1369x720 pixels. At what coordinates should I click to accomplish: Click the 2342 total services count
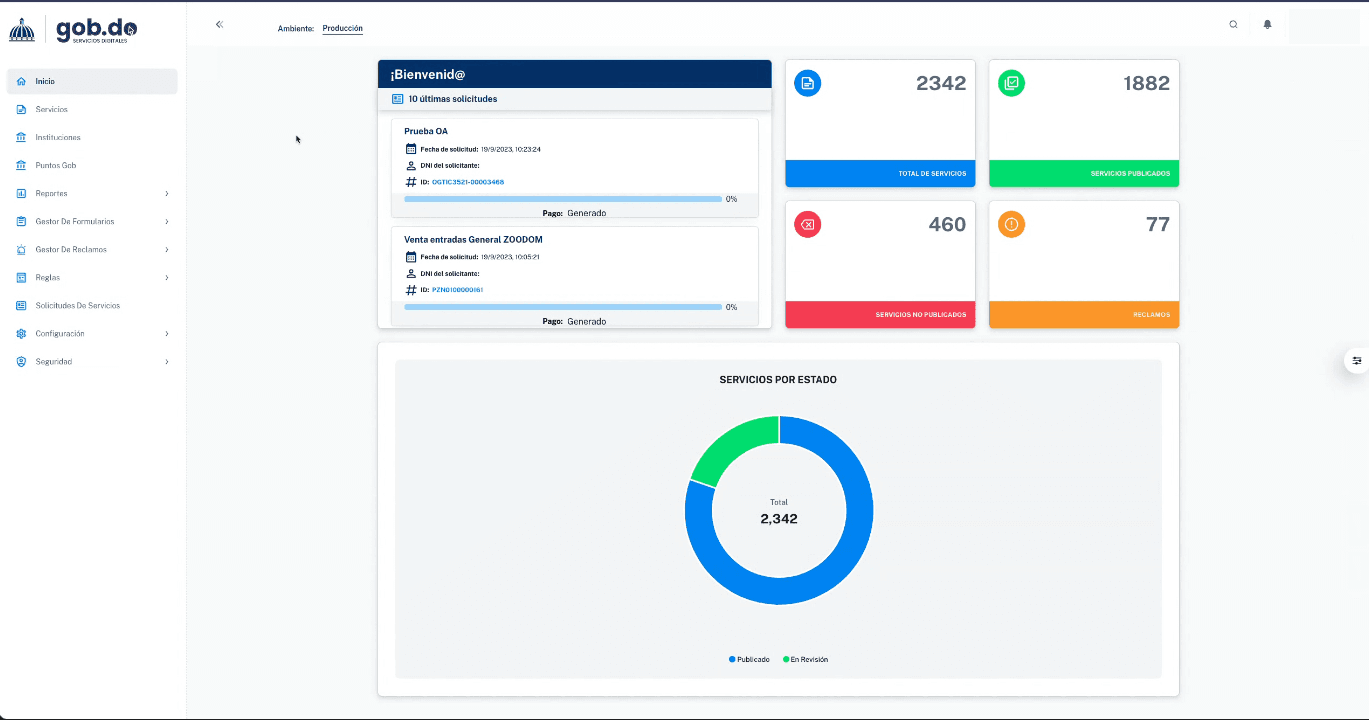941,83
